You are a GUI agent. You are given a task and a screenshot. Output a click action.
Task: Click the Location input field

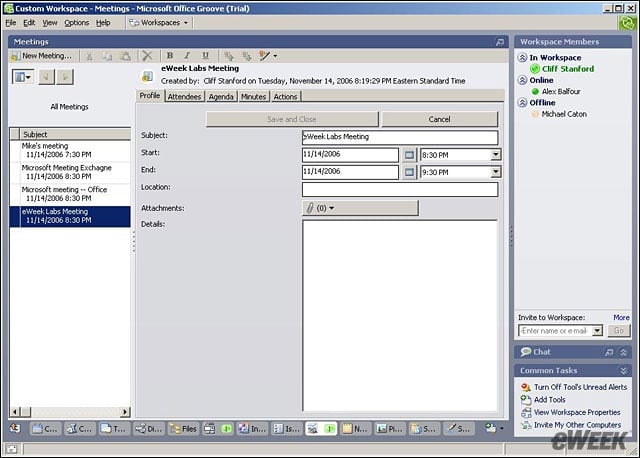(x=400, y=189)
